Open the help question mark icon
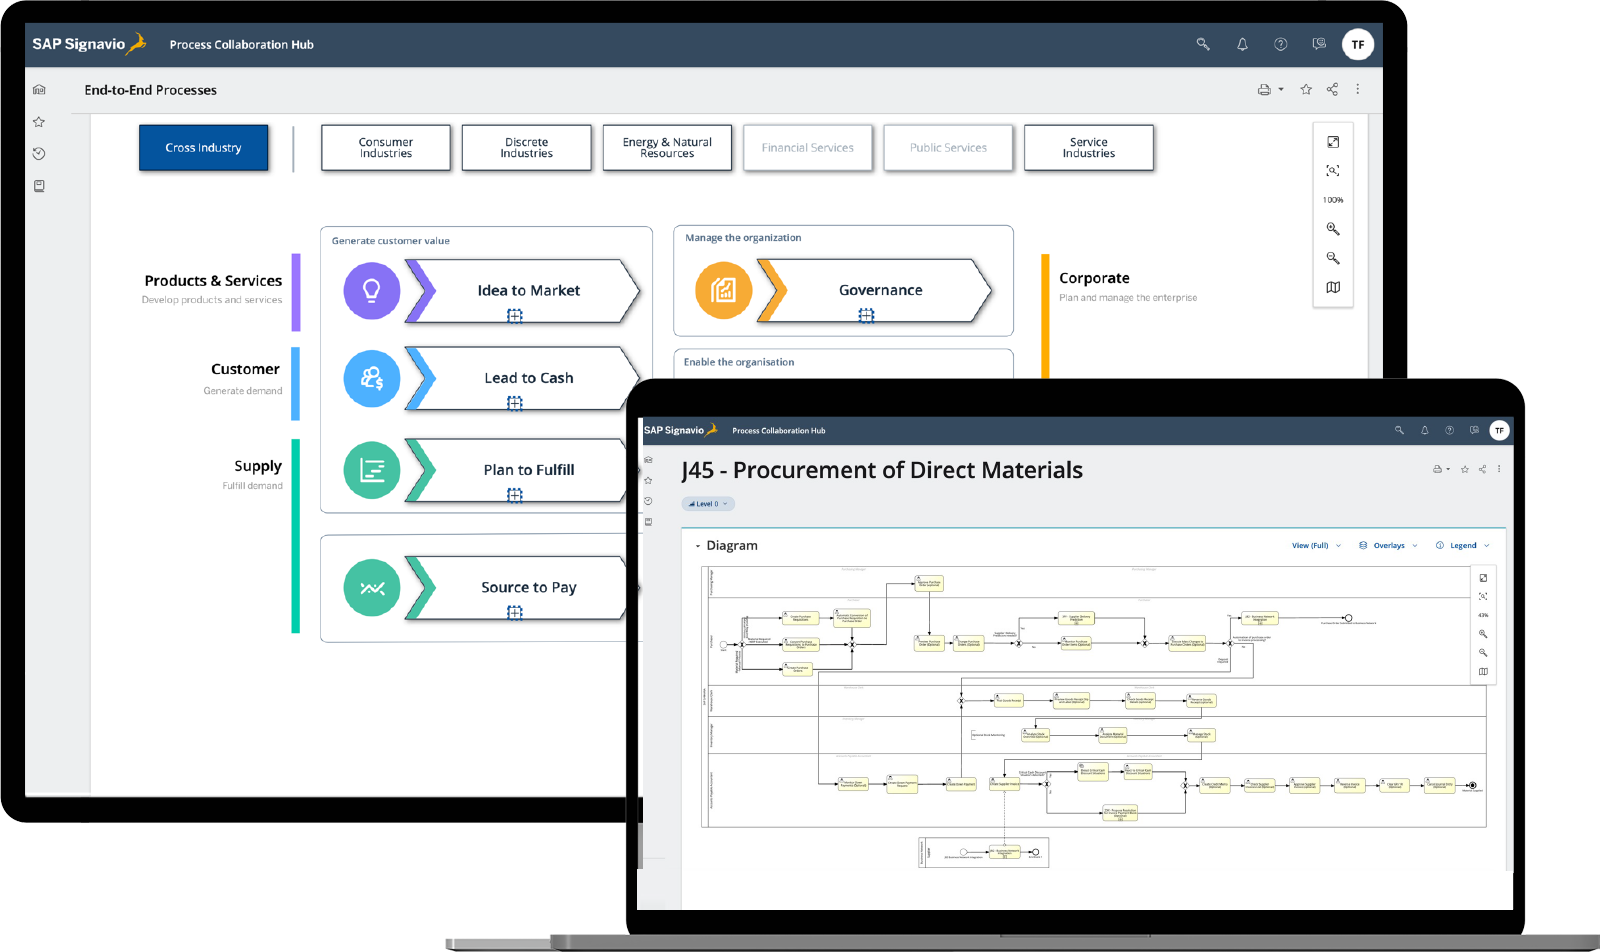The image size is (1600, 952). point(1280,44)
